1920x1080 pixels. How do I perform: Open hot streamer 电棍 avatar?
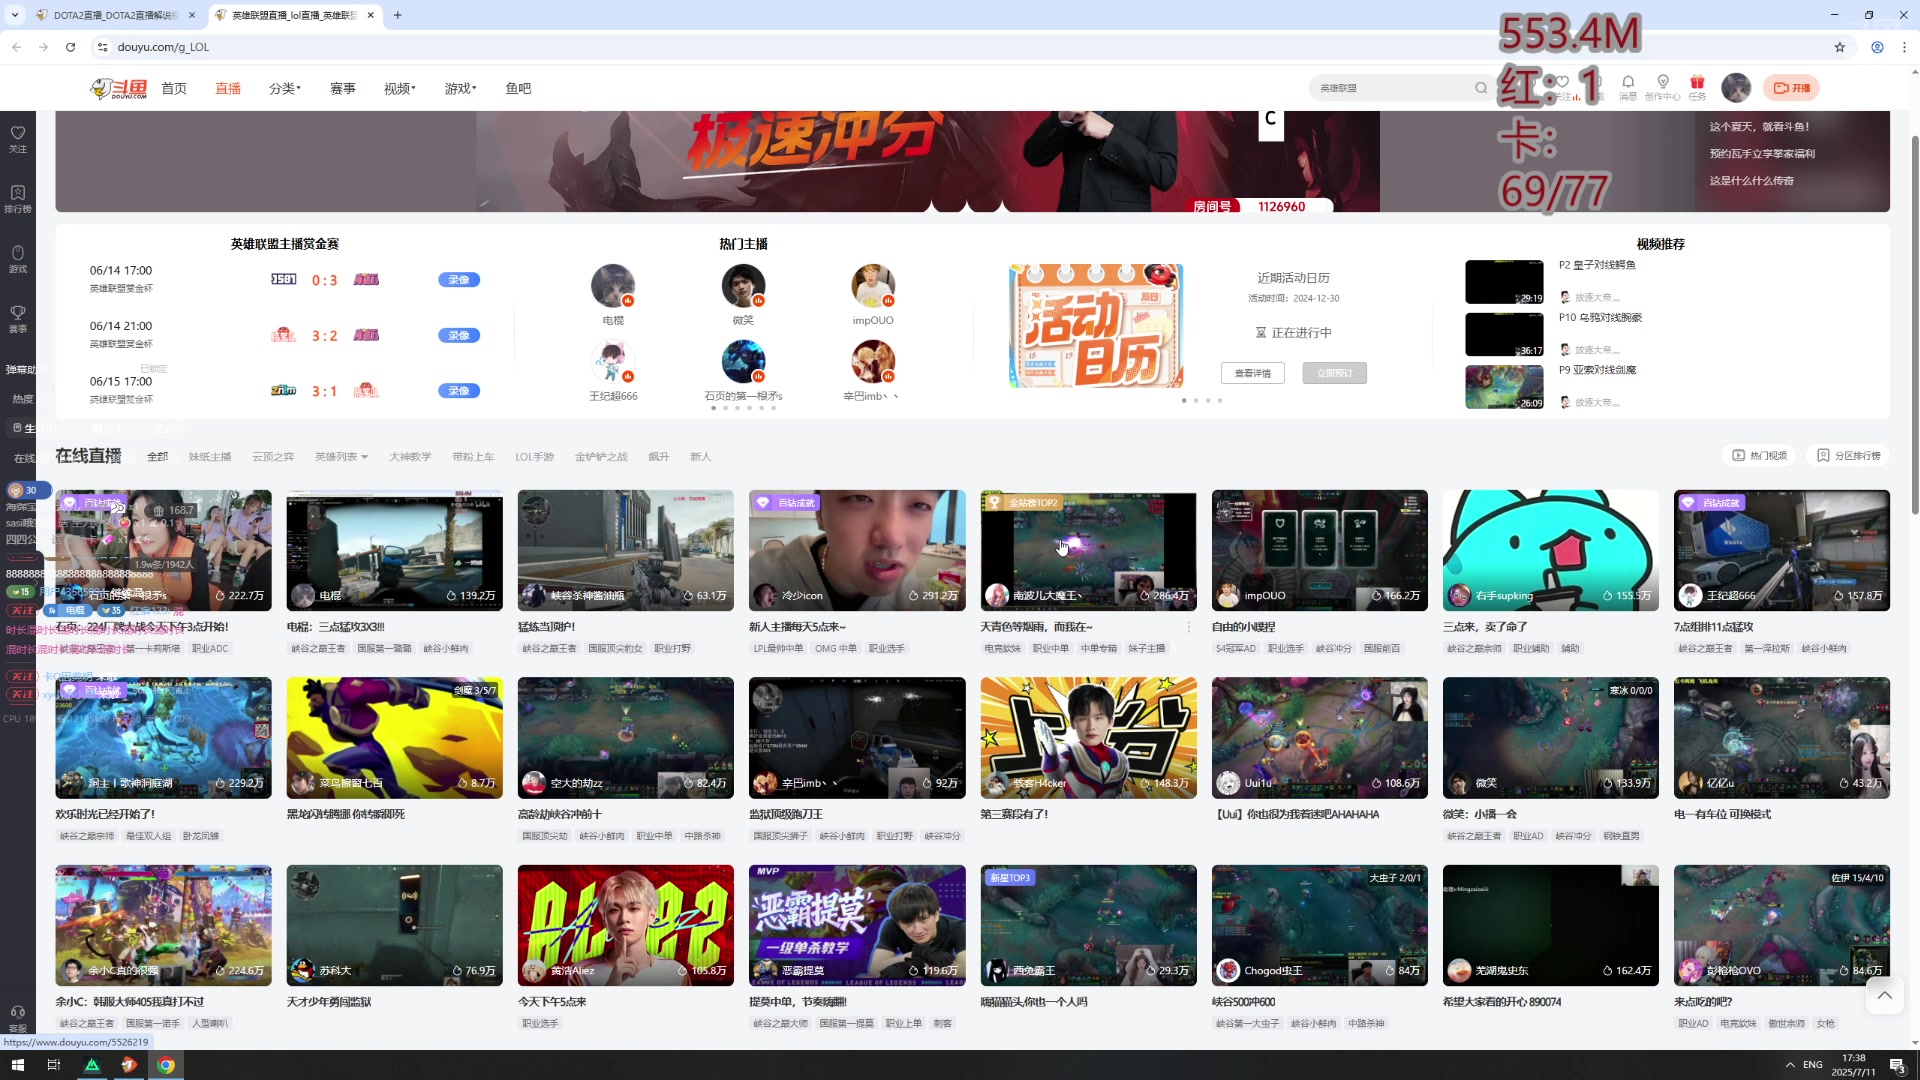pyautogui.click(x=613, y=286)
